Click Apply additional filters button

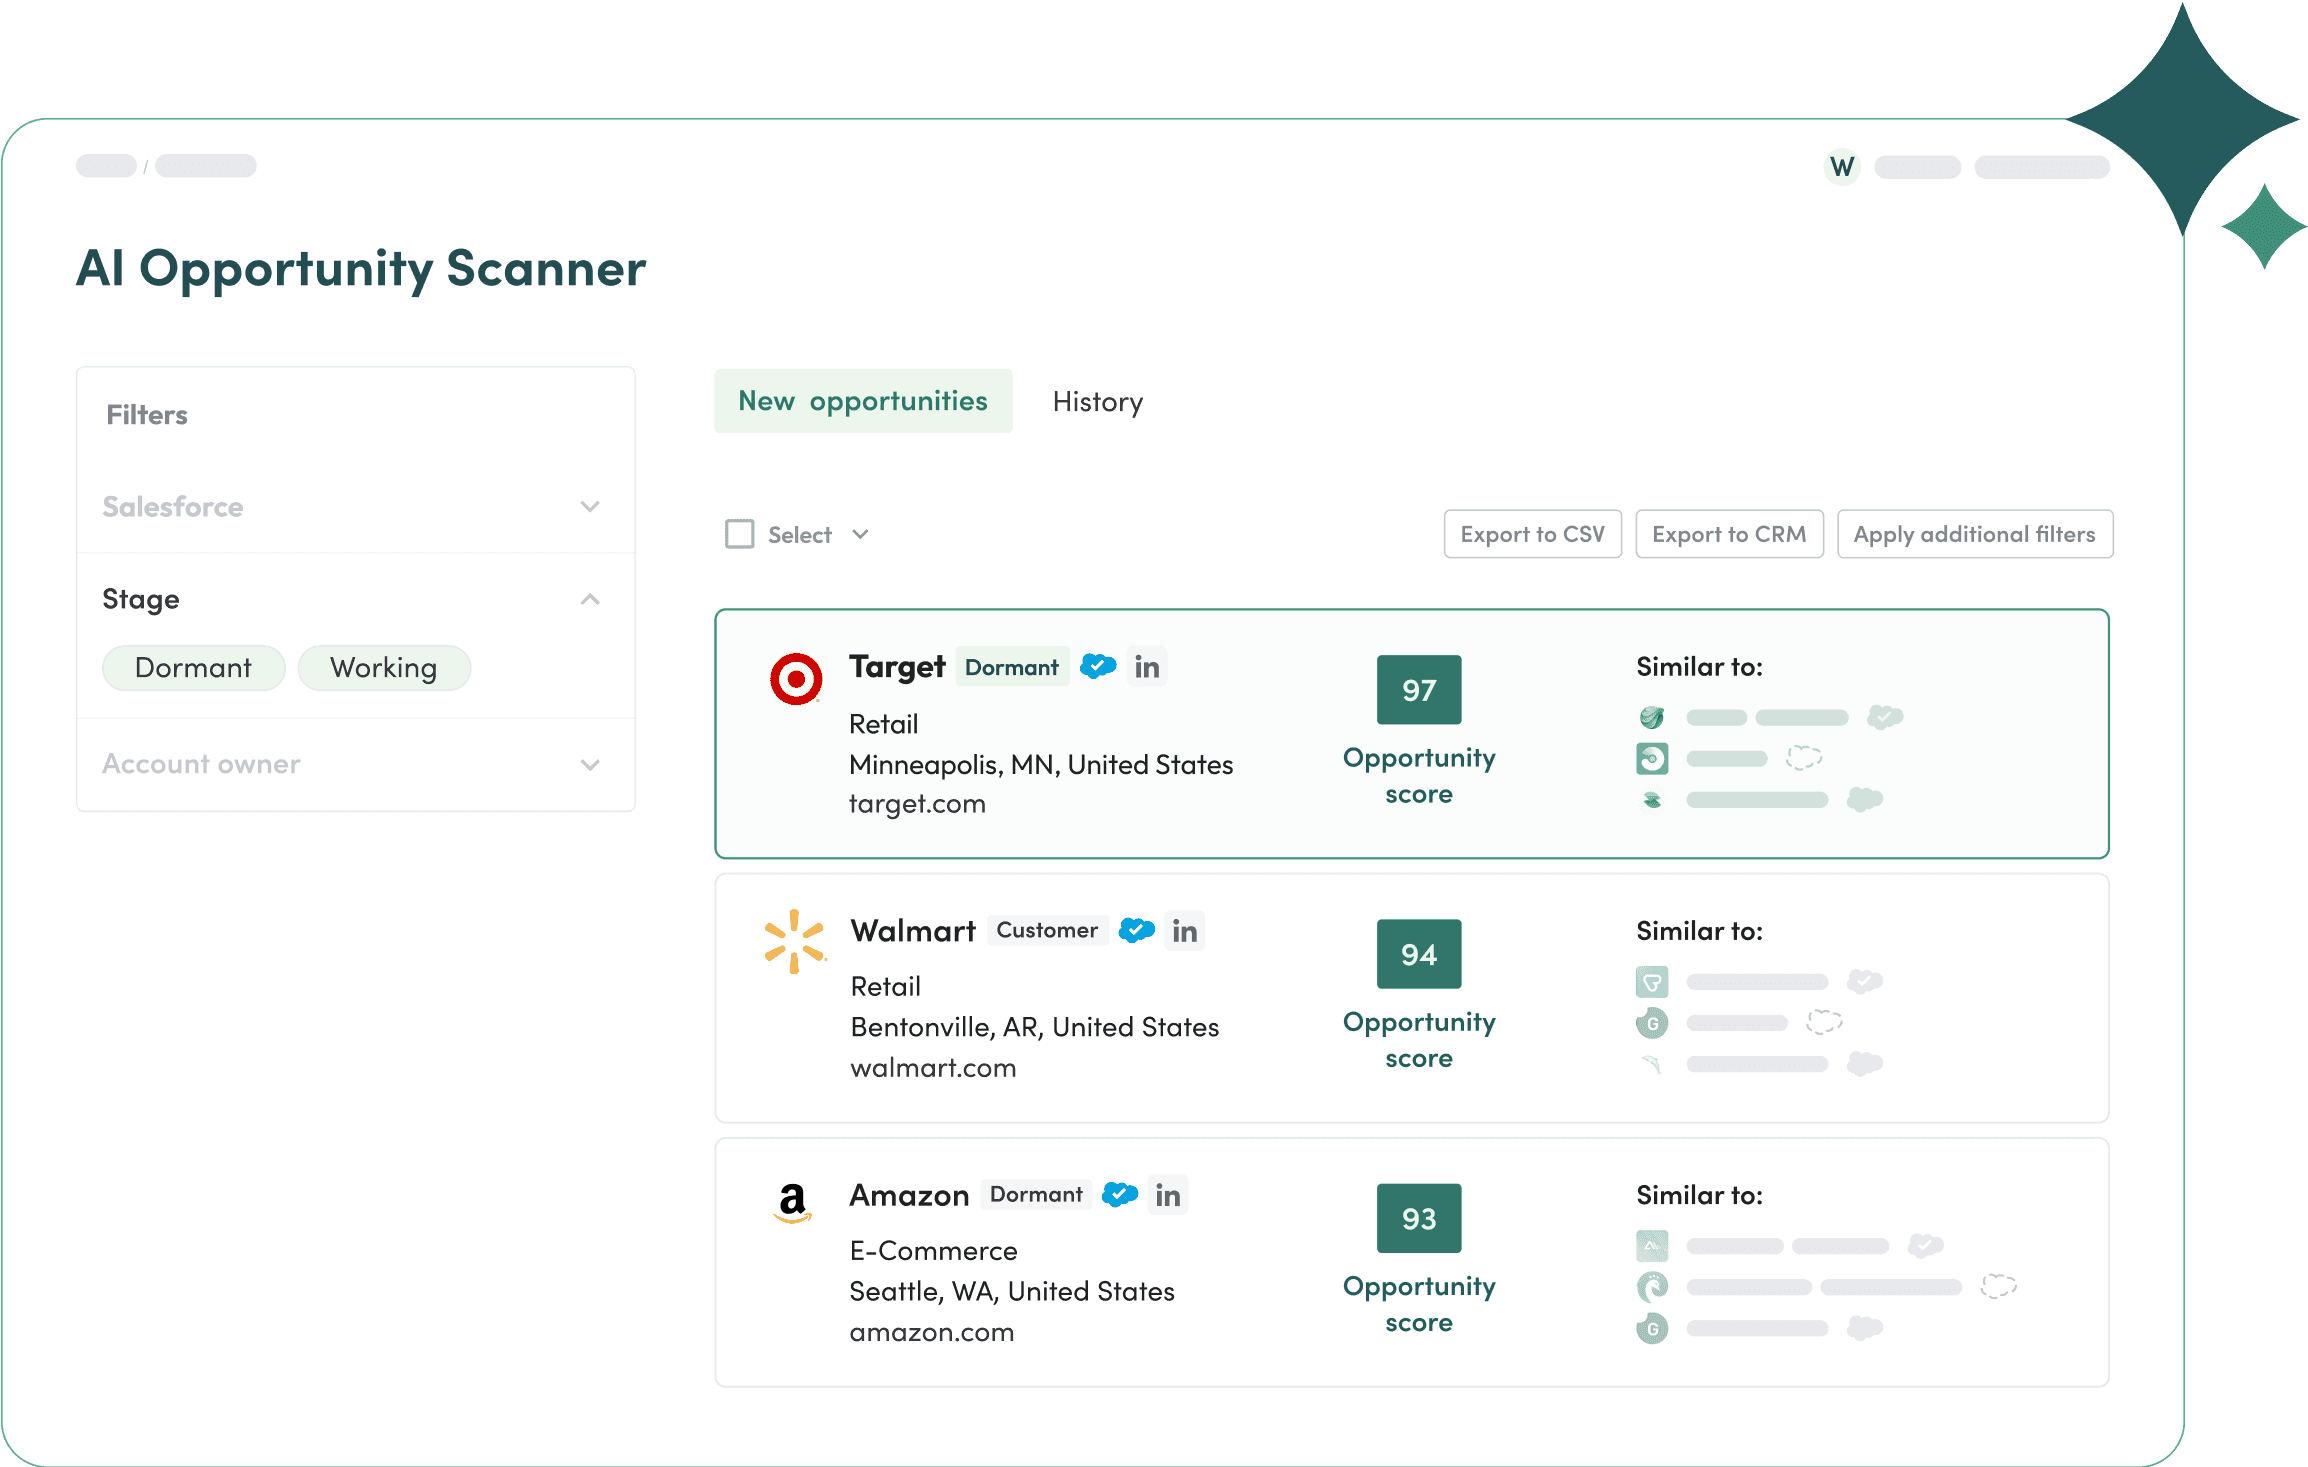(x=1974, y=534)
